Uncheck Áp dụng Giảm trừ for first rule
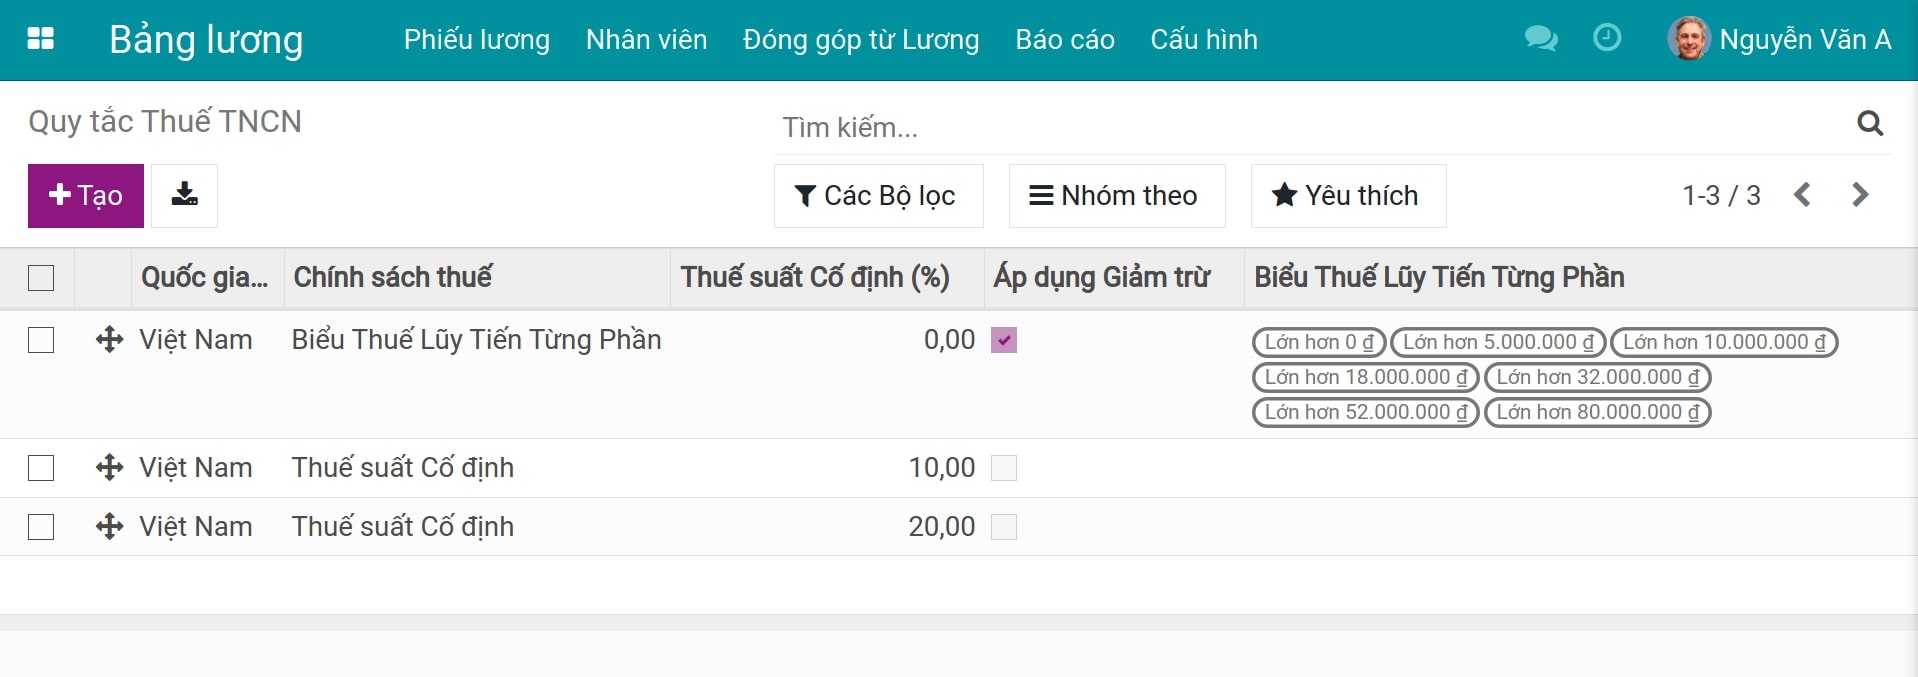 click(x=1005, y=340)
